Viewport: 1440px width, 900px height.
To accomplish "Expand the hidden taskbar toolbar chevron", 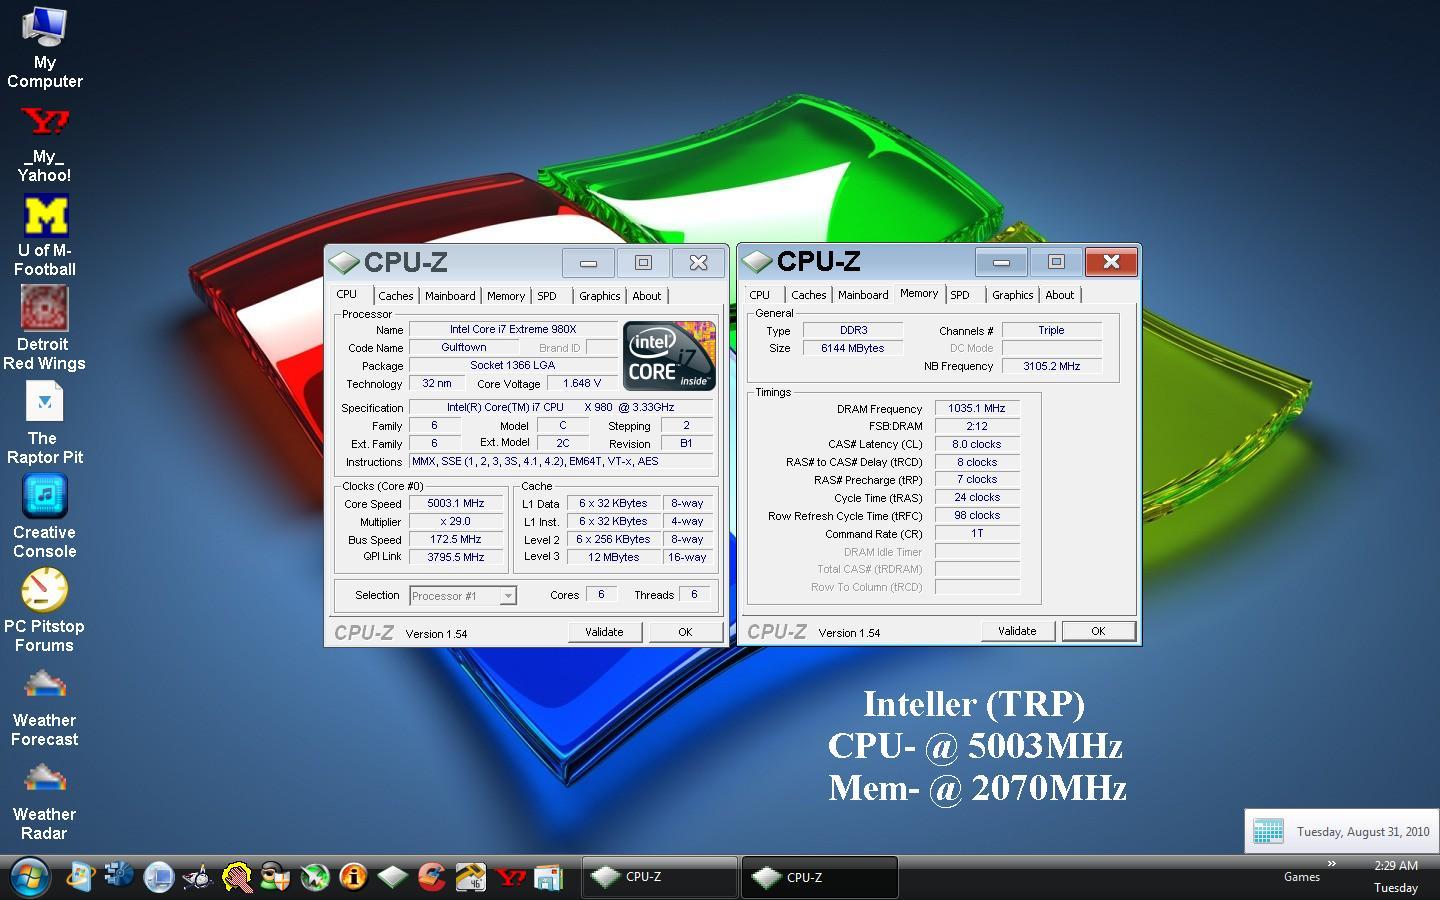I will [x=1331, y=863].
